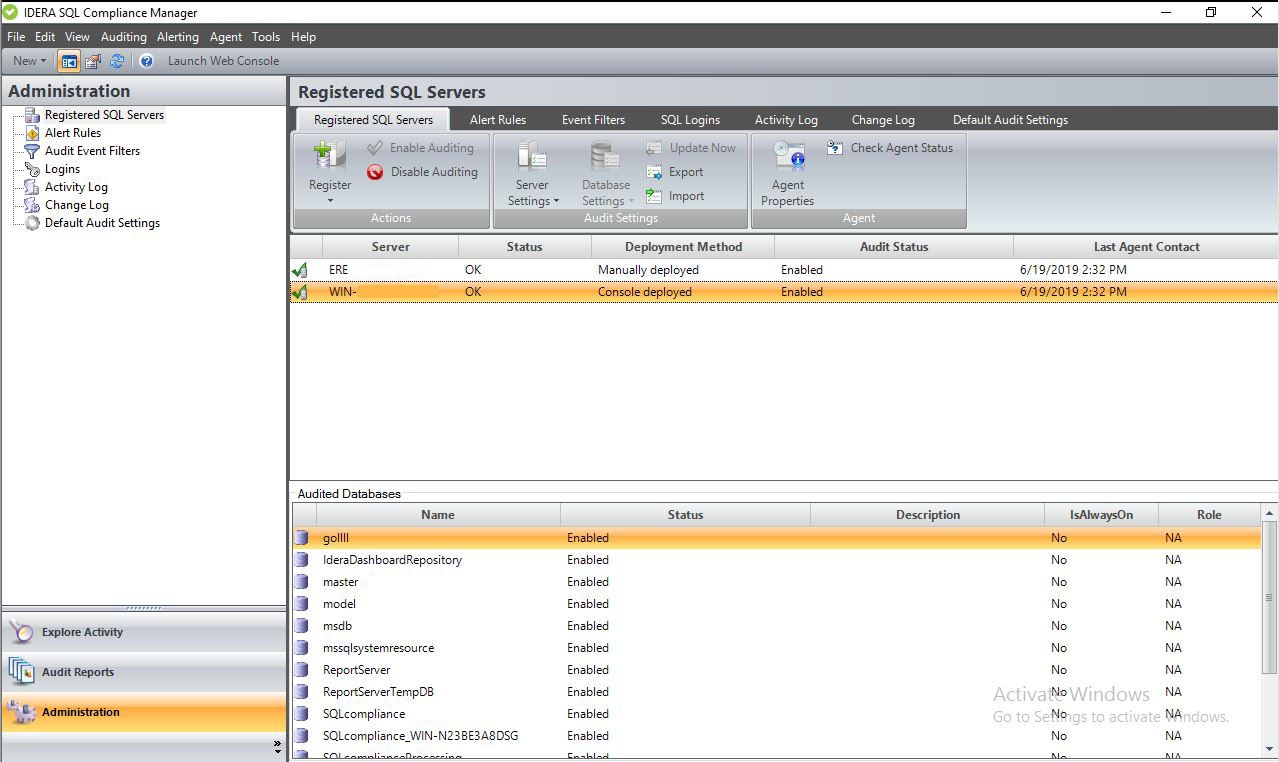Click the Help question mark toolbar icon
Viewport: 1279px width, 762px height.
146,61
